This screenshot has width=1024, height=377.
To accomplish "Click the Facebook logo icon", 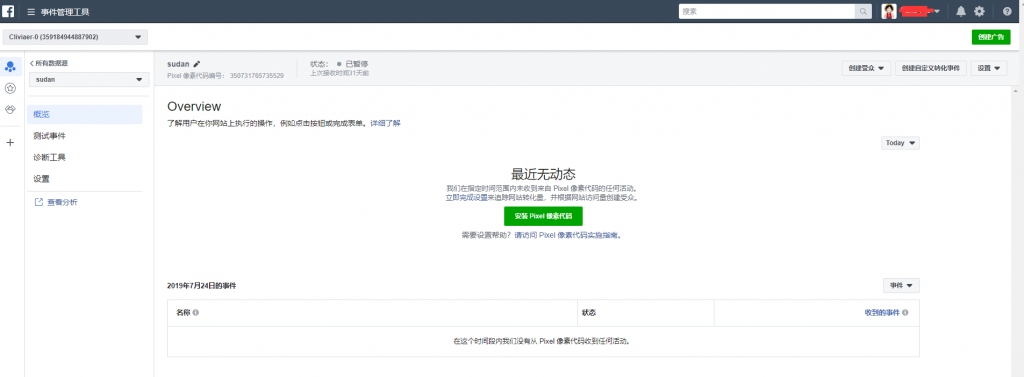I will (x=8, y=11).
